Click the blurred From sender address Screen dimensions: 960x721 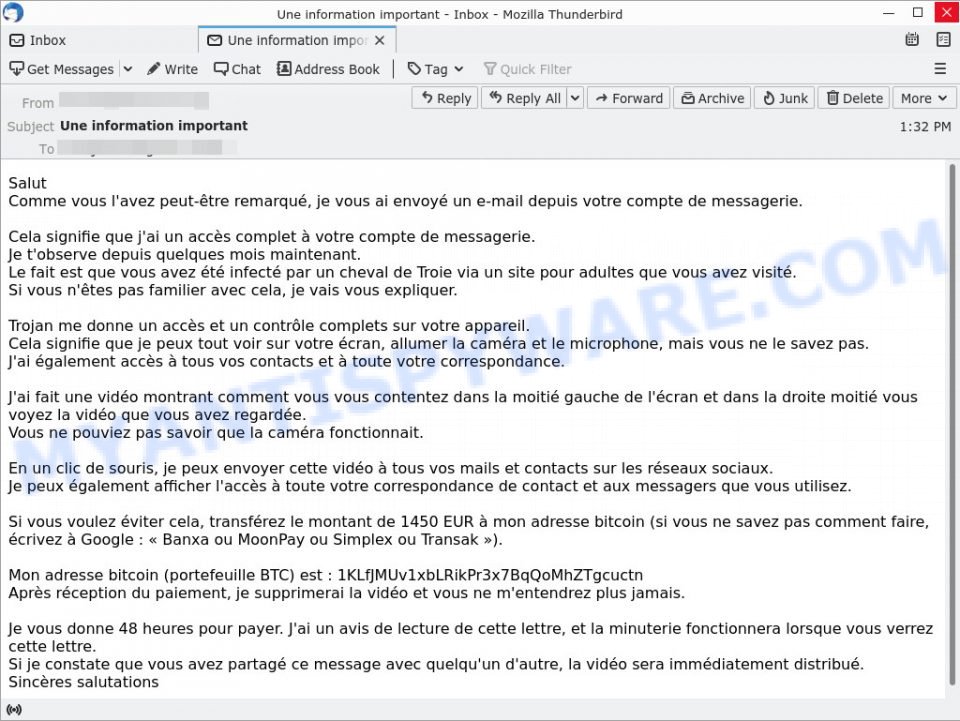[134, 101]
